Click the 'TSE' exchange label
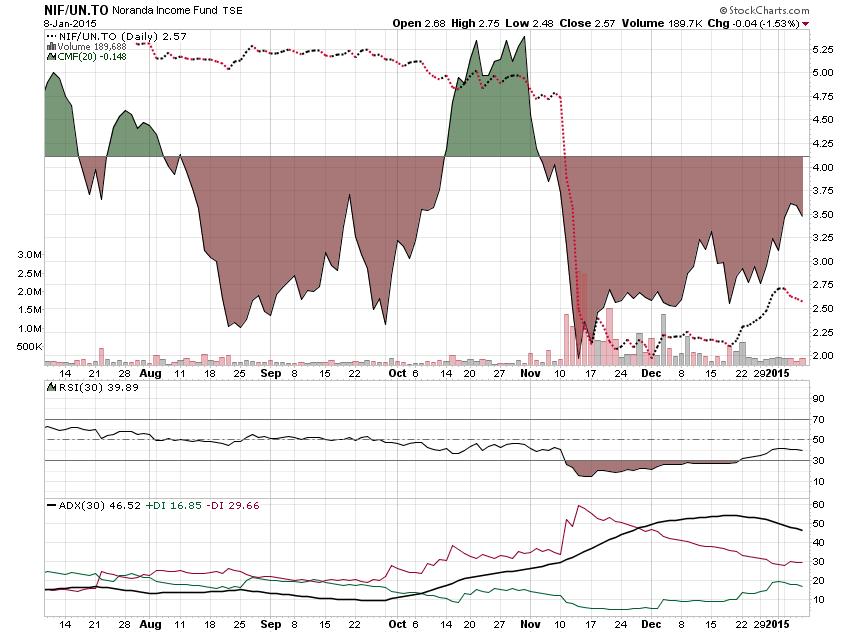 point(233,11)
